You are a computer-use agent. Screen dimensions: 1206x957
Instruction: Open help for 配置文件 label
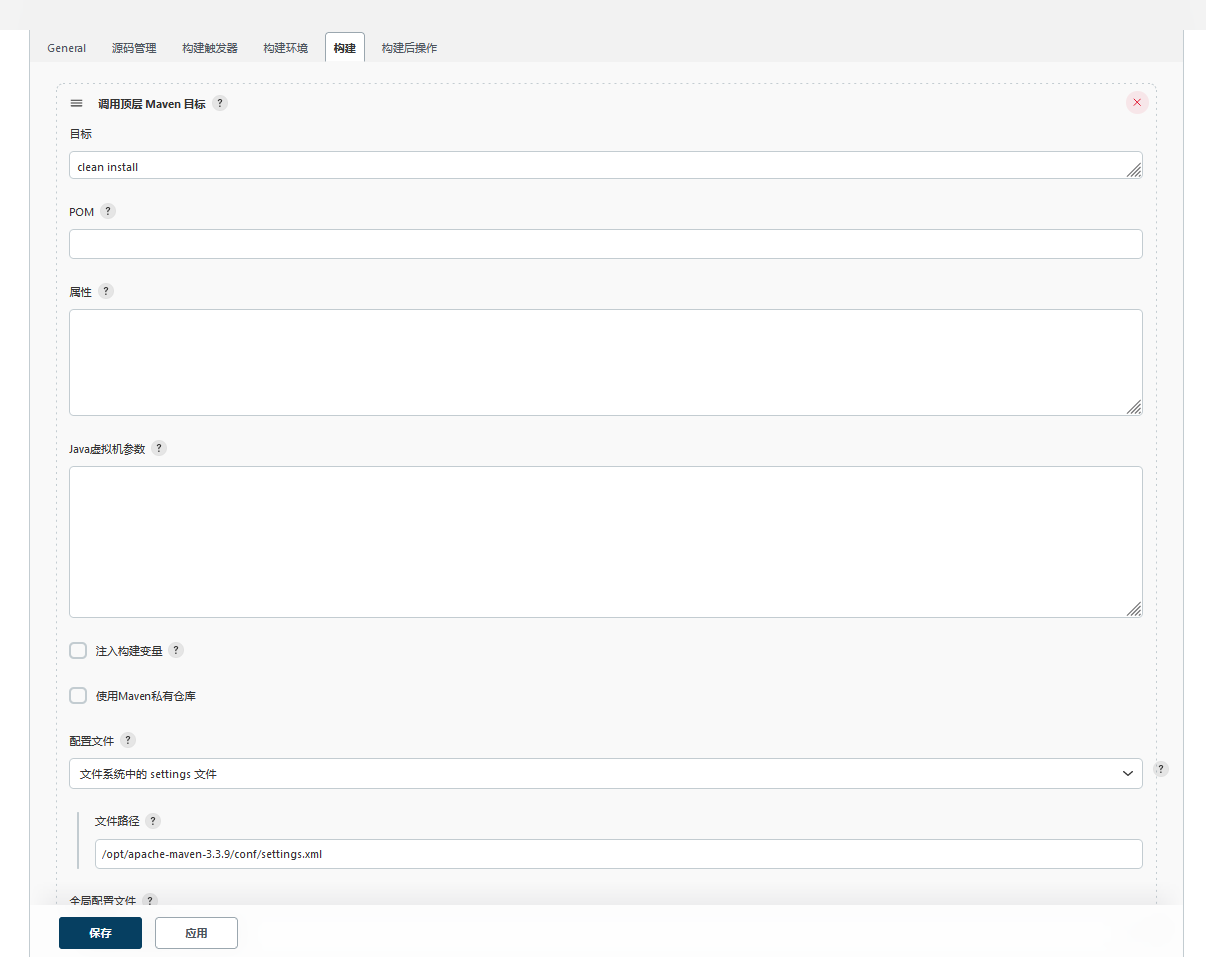click(128, 740)
